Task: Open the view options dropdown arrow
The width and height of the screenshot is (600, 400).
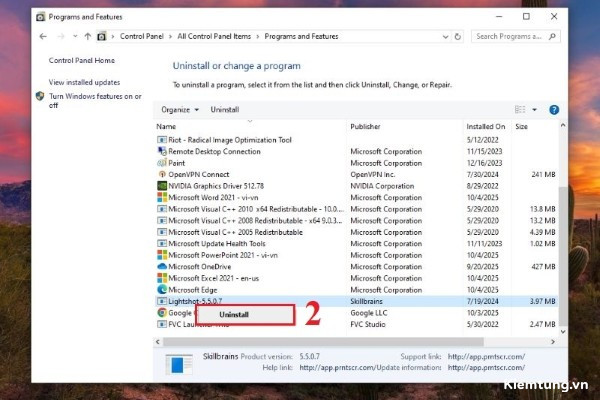Action: 535,110
